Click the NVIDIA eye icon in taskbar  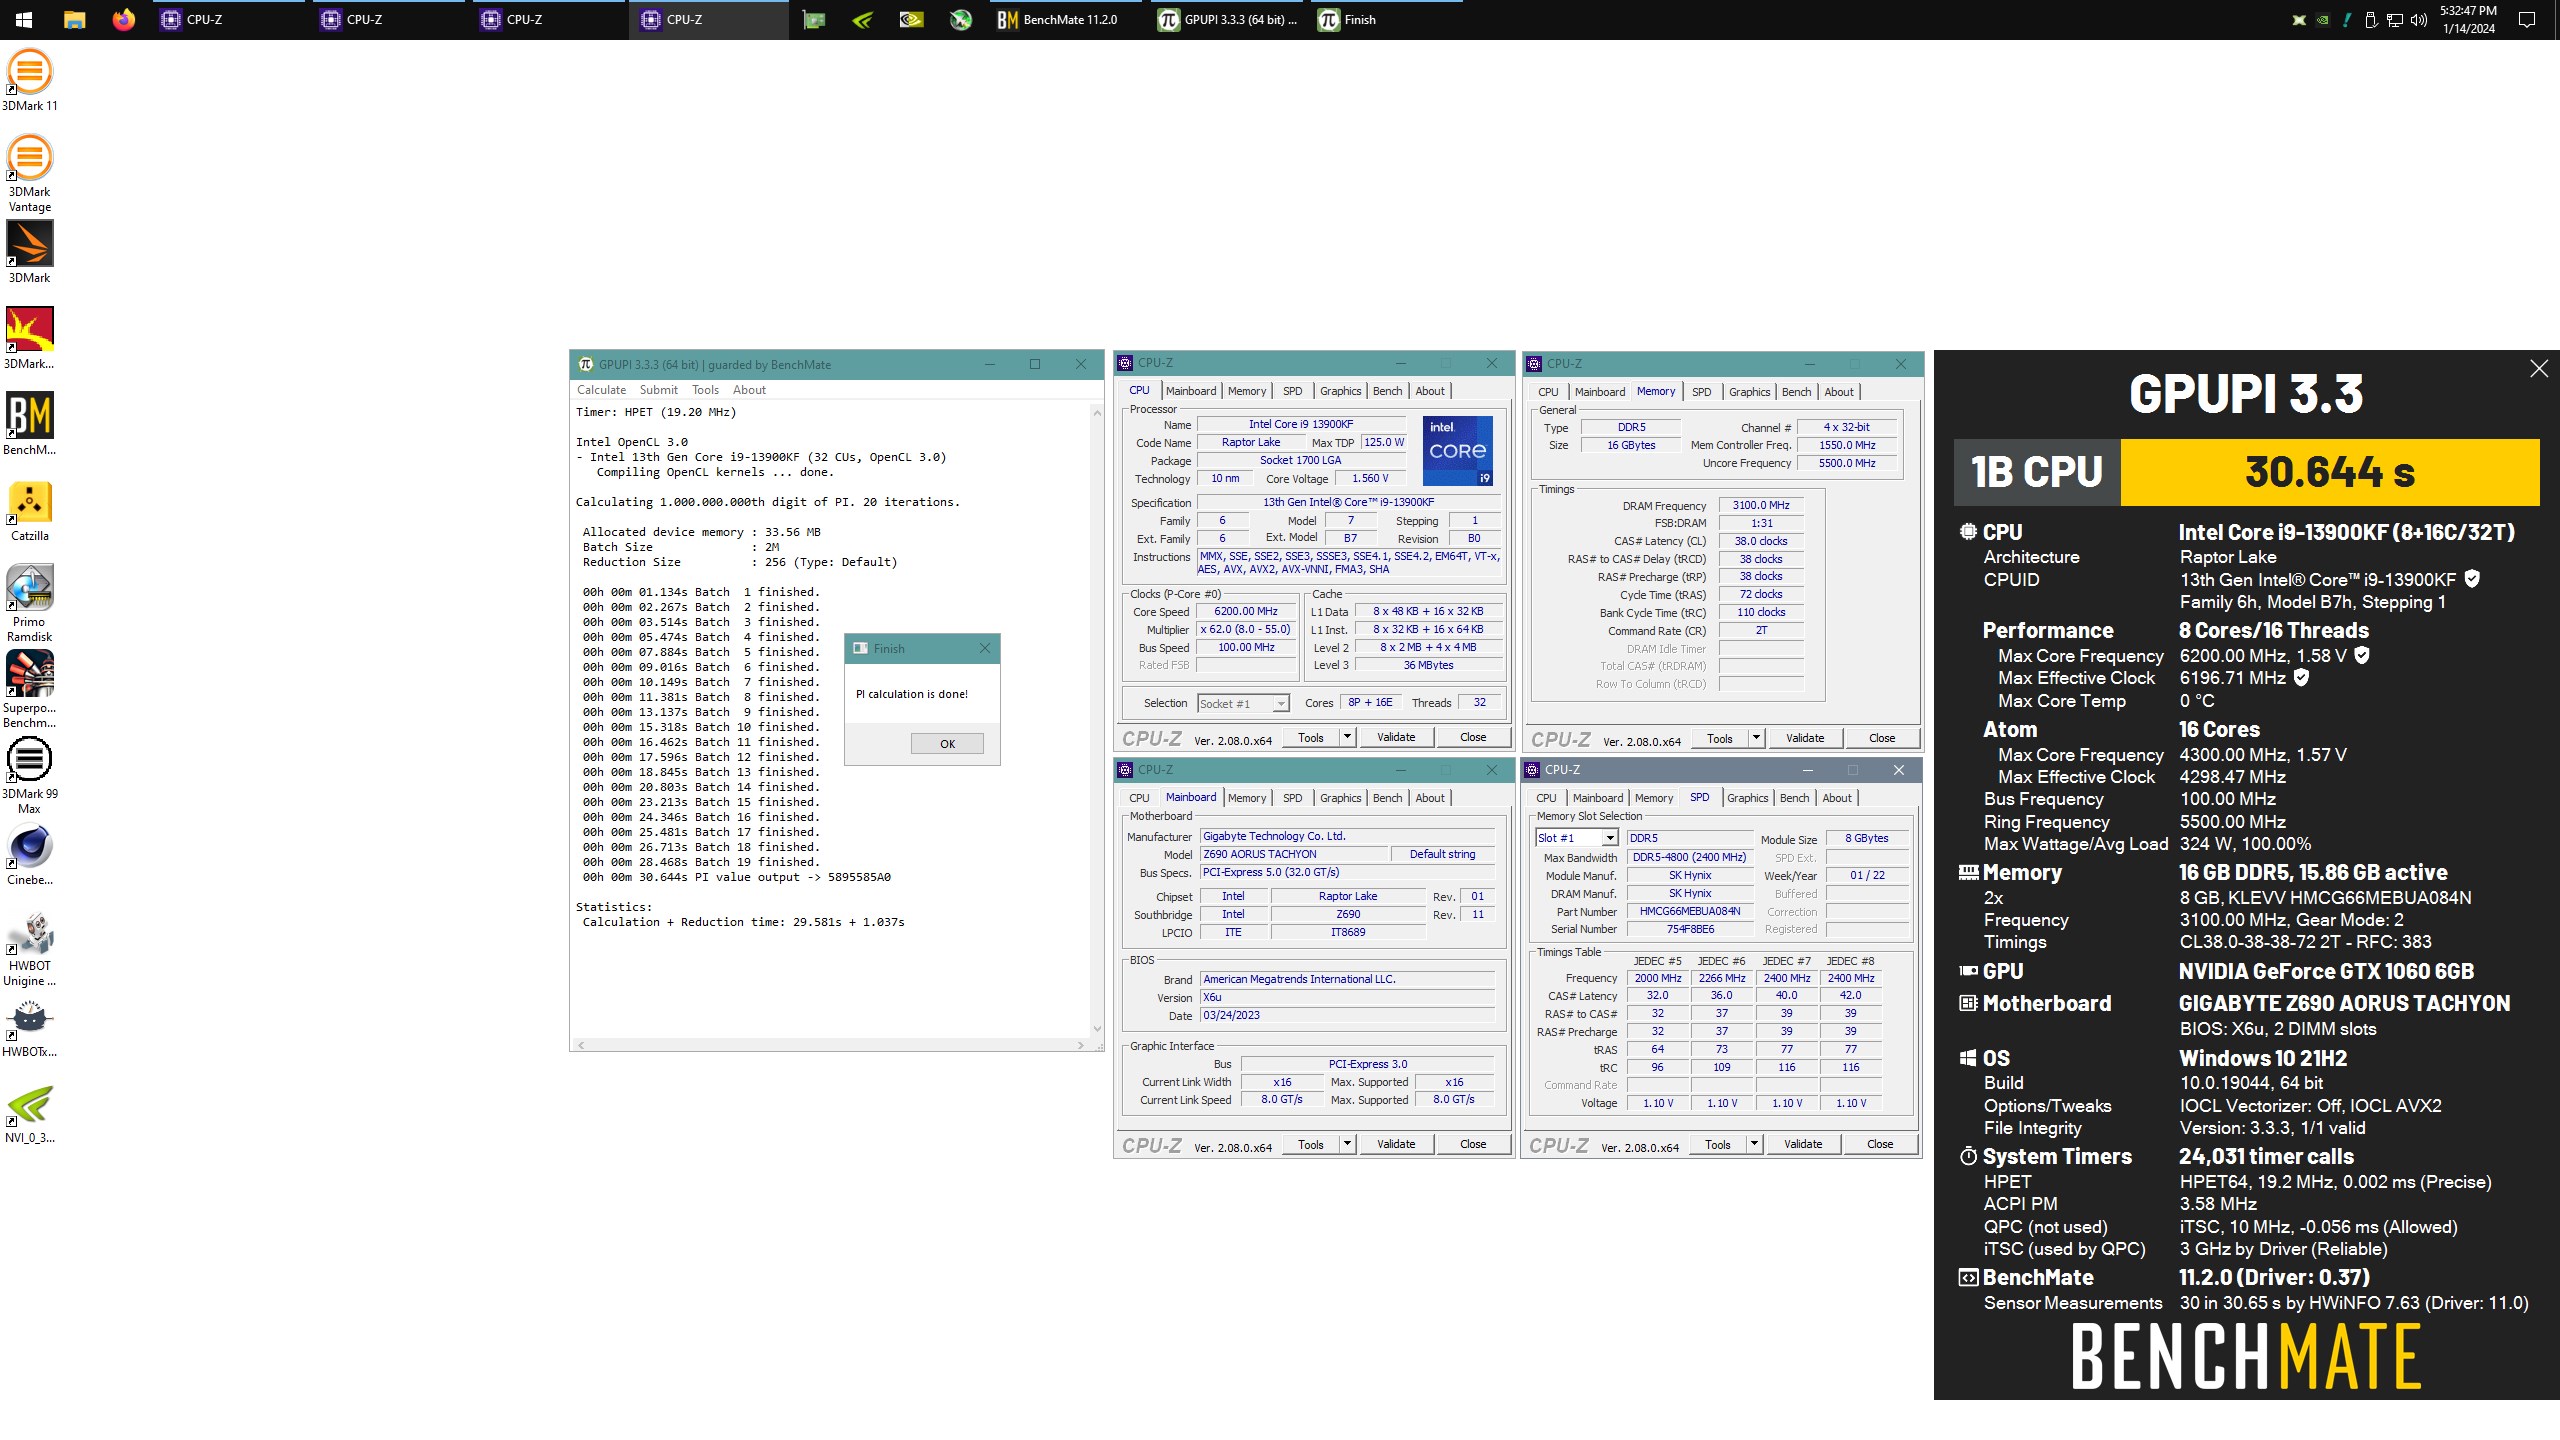(x=911, y=20)
